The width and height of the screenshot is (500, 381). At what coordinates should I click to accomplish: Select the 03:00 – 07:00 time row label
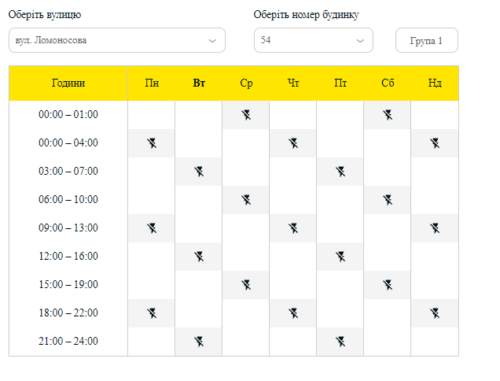coord(68,171)
